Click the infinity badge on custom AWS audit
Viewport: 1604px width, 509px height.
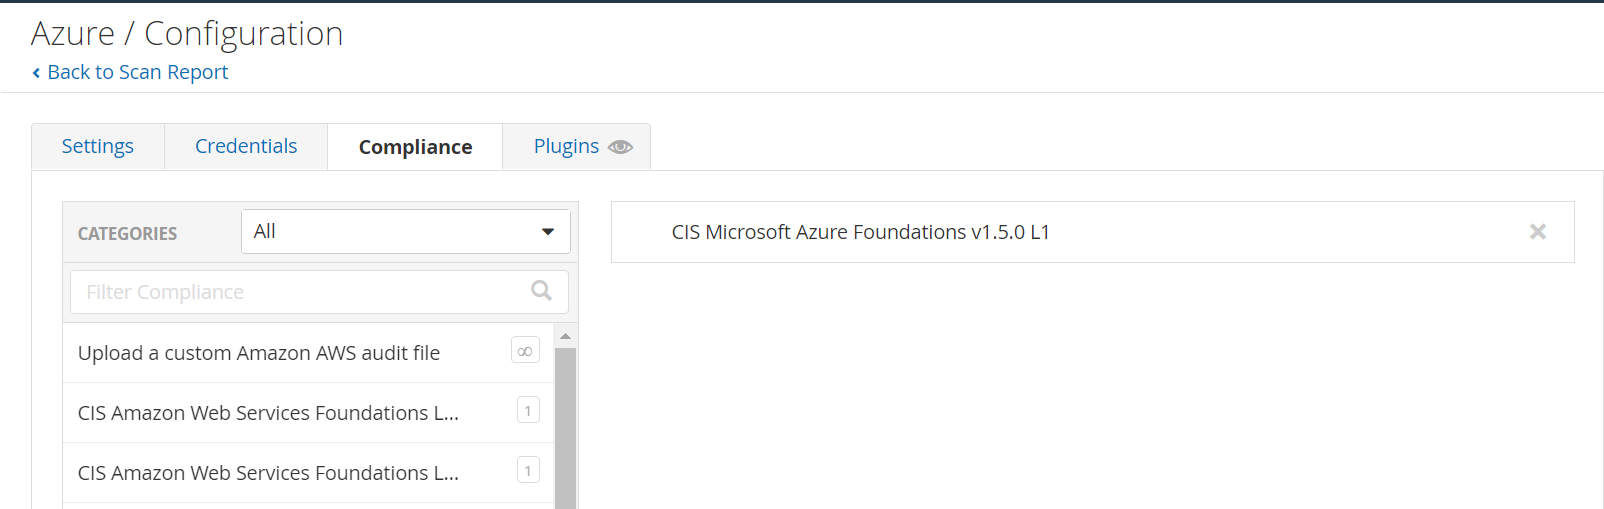(x=525, y=351)
